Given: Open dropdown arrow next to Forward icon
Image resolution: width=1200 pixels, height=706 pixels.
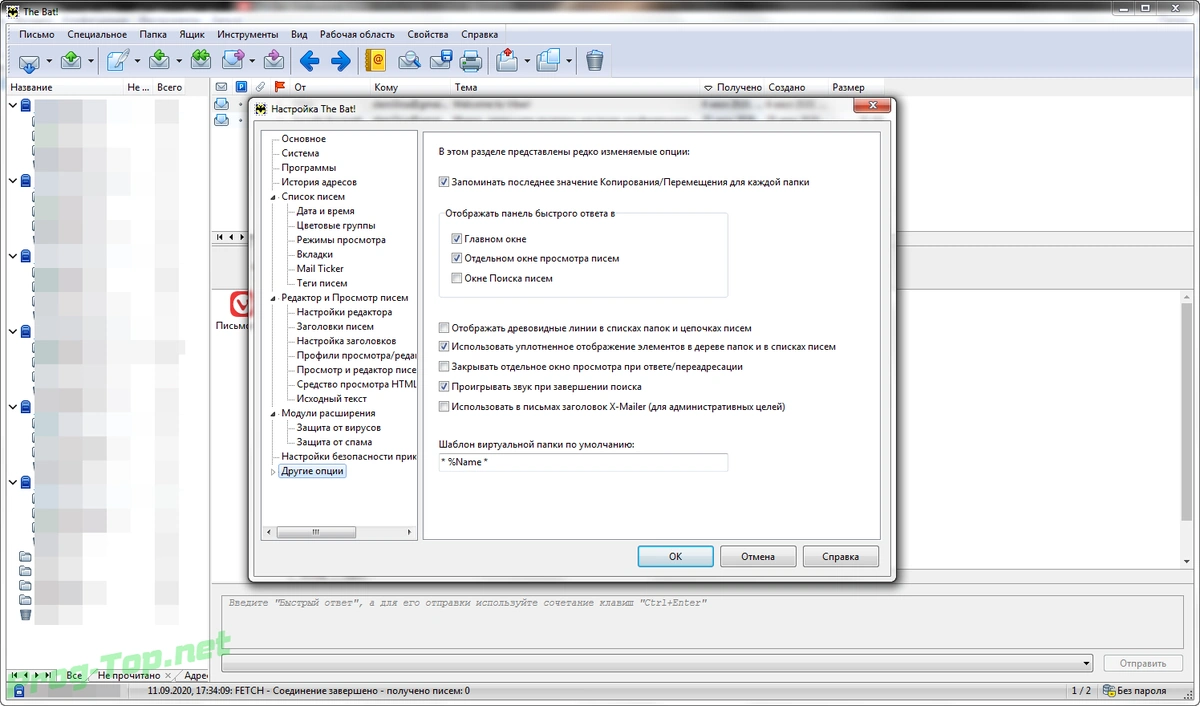Looking at the screenshot, I should 253,62.
